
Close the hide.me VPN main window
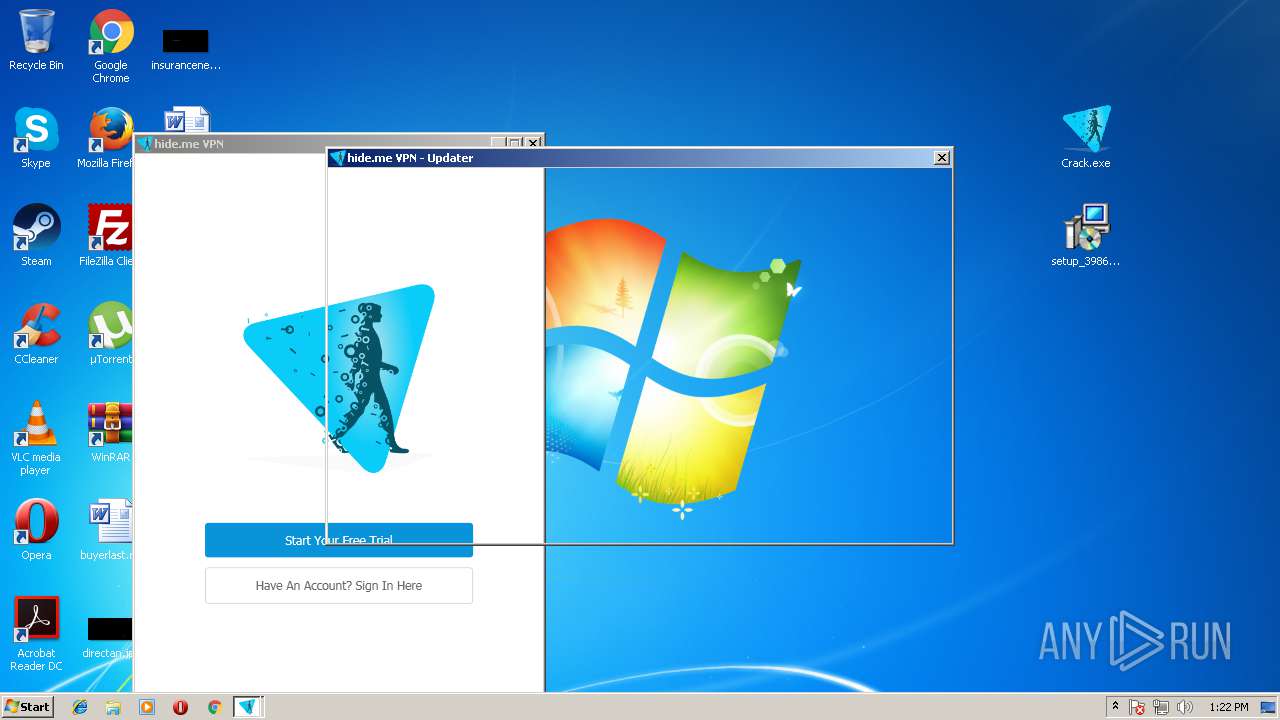(534, 144)
